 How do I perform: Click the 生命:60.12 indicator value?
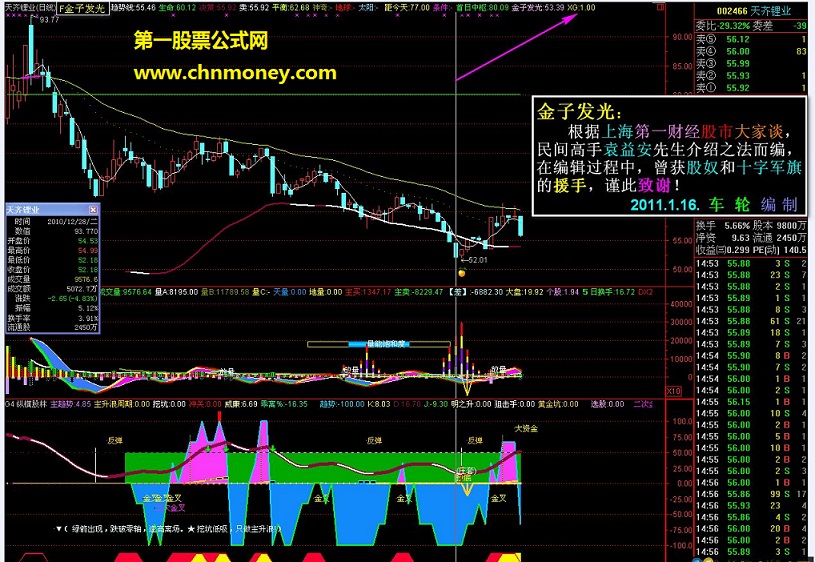point(177,8)
